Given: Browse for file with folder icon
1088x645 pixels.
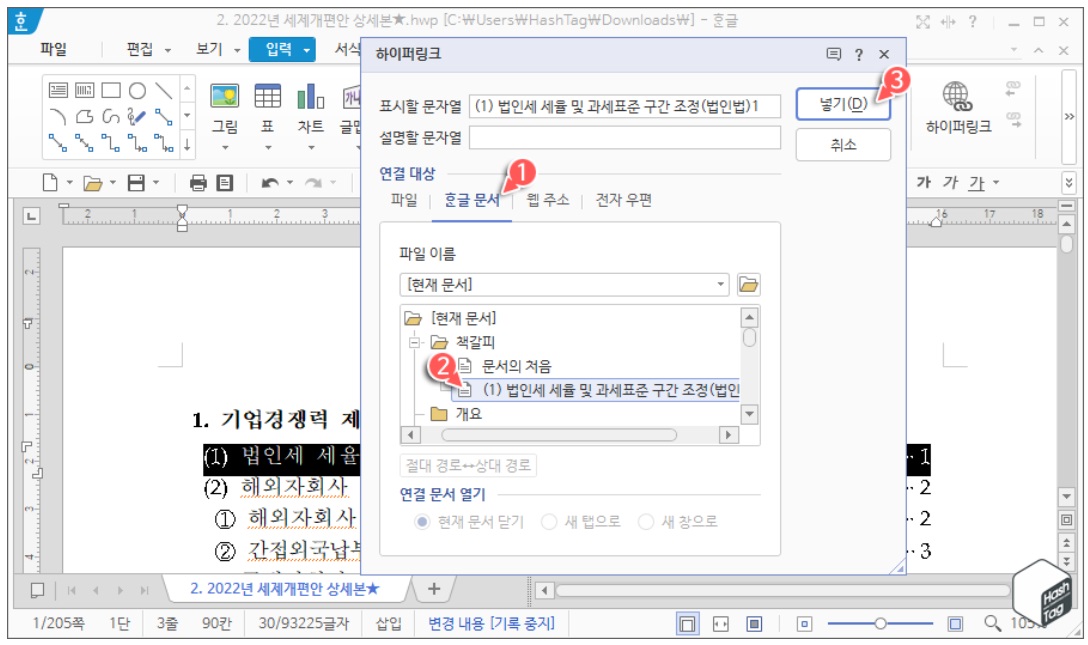Looking at the screenshot, I should pos(748,284).
